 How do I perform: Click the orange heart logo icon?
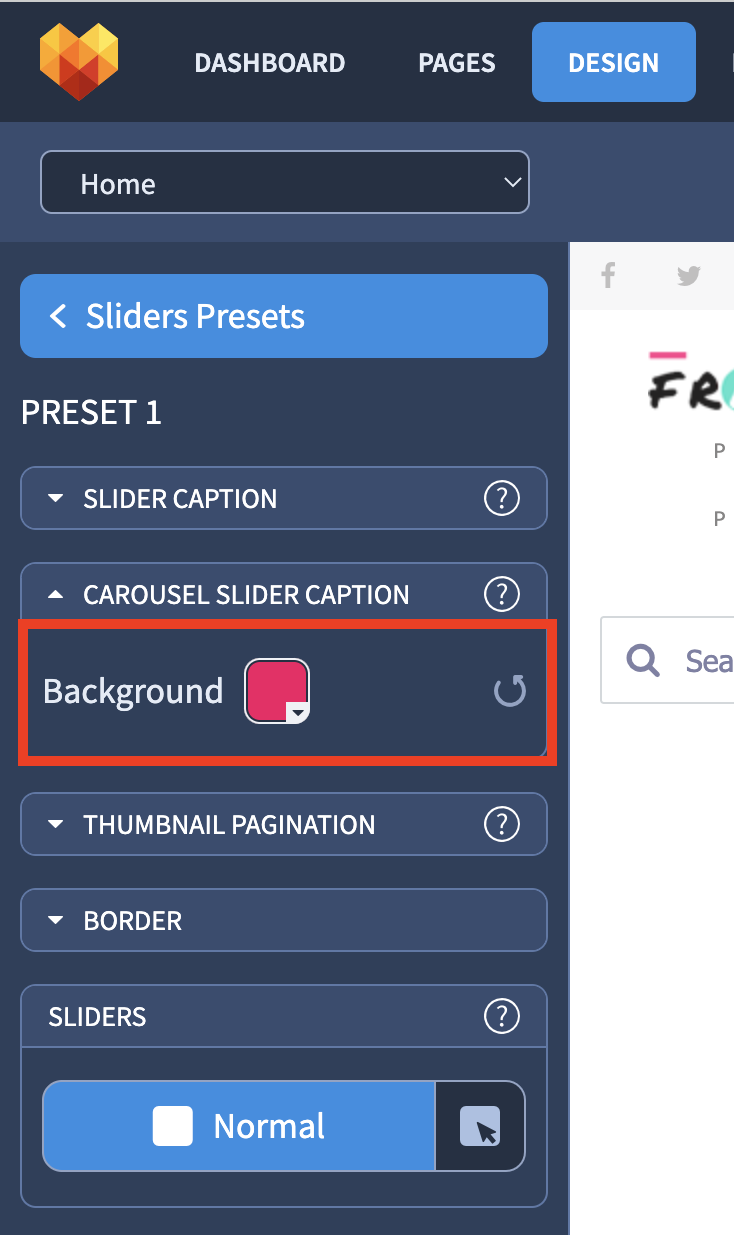[79, 62]
